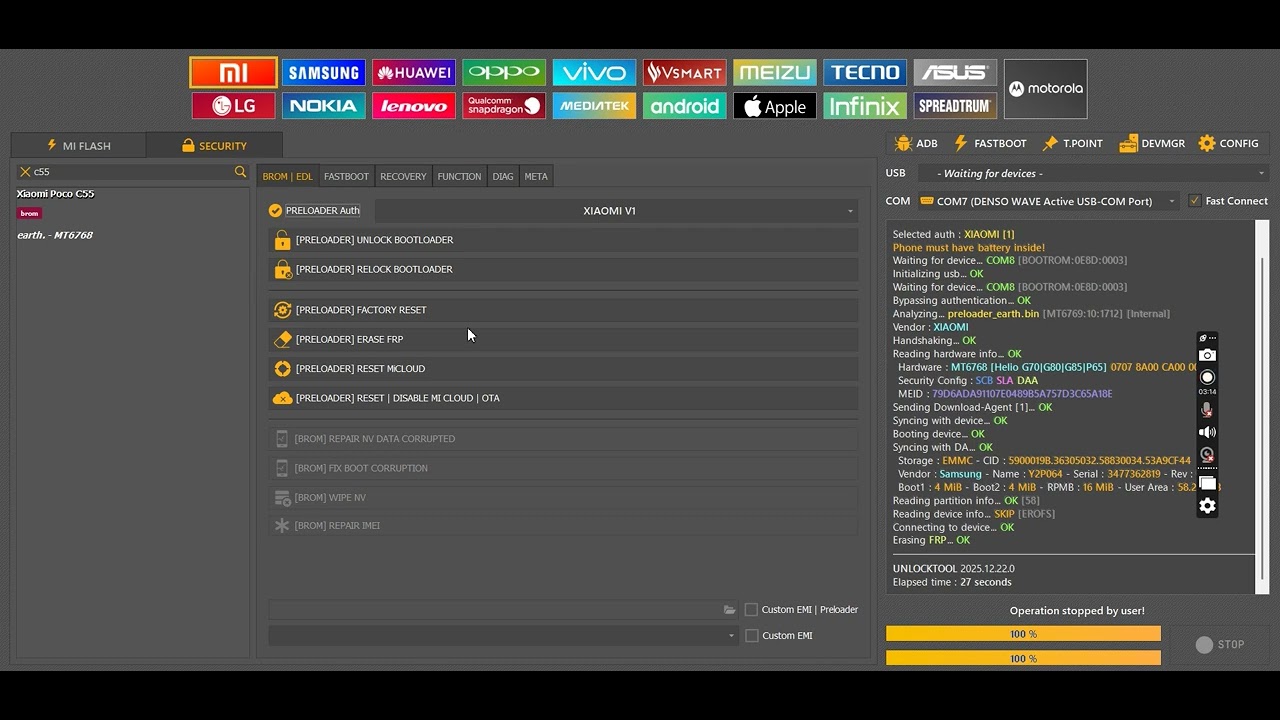
Task: Open the Lenovo brand section
Action: point(414,106)
